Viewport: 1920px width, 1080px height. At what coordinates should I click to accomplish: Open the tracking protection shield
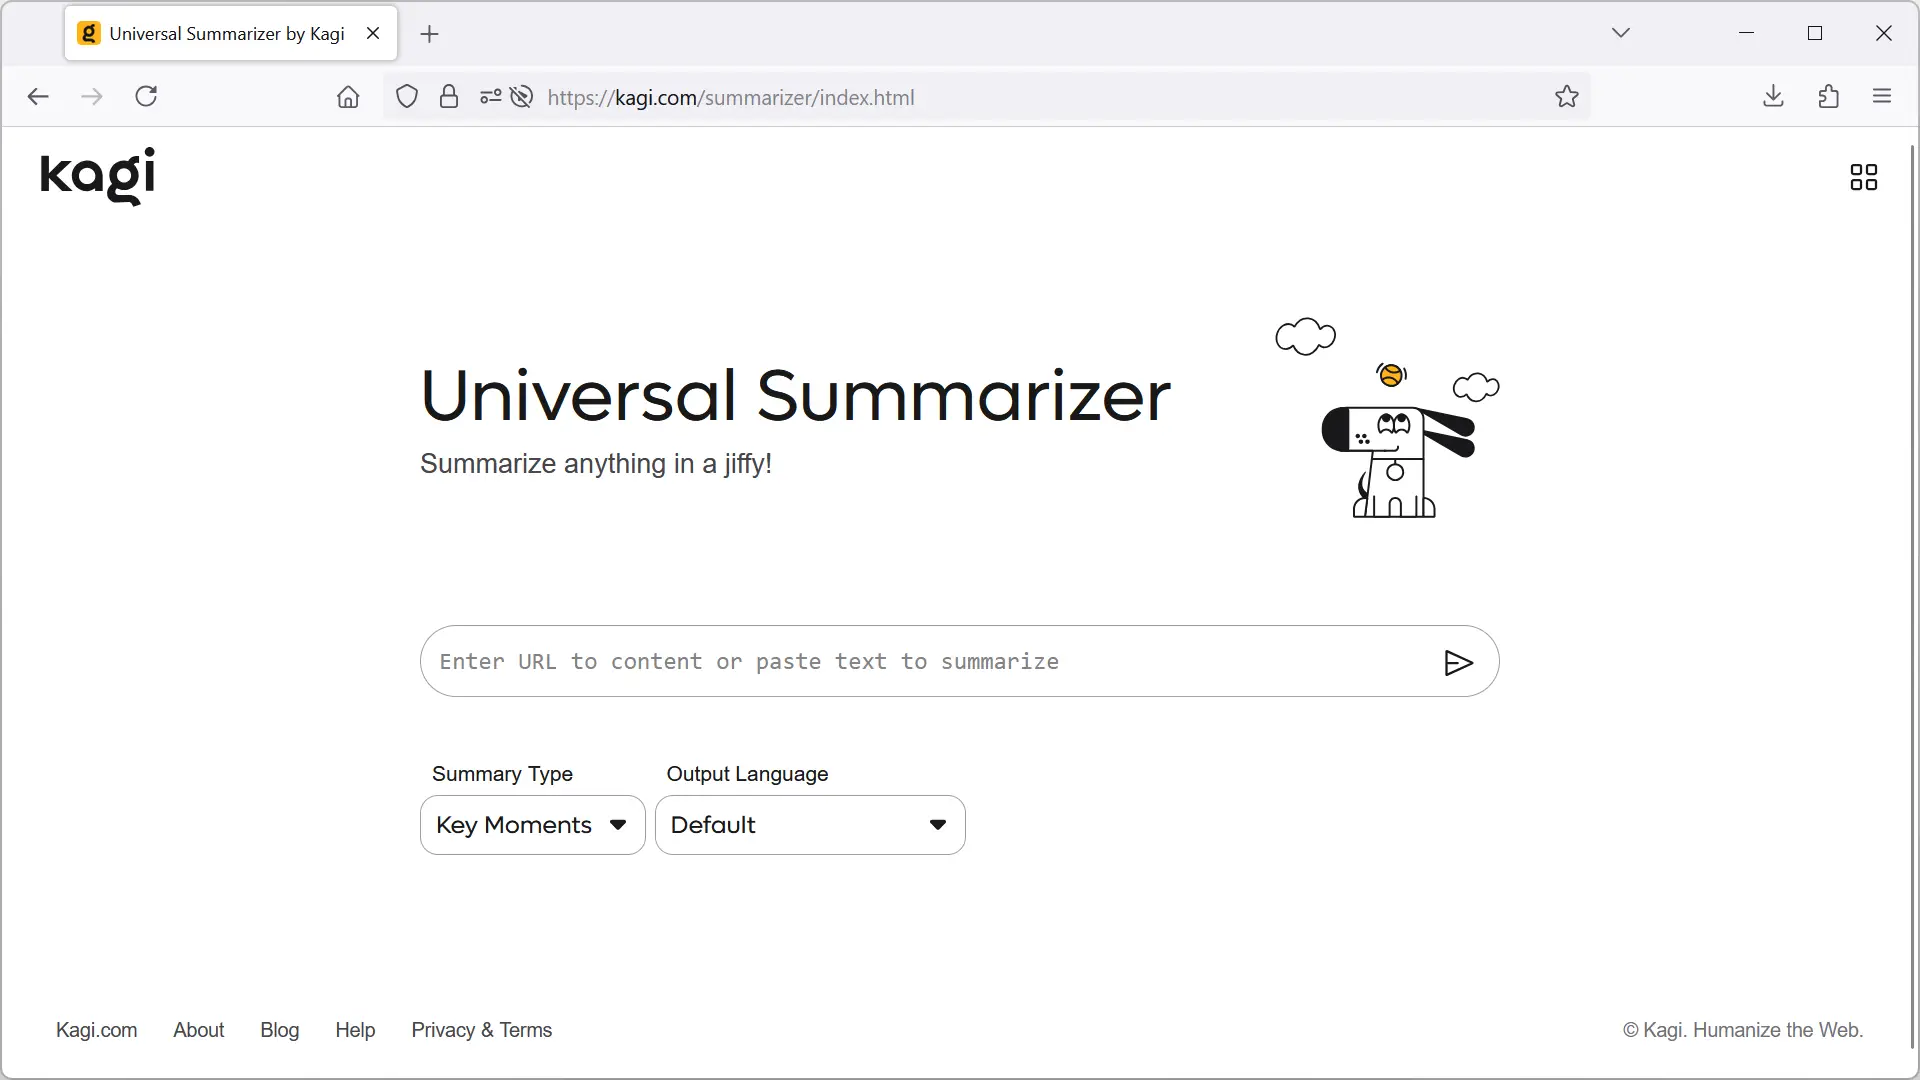pos(406,96)
